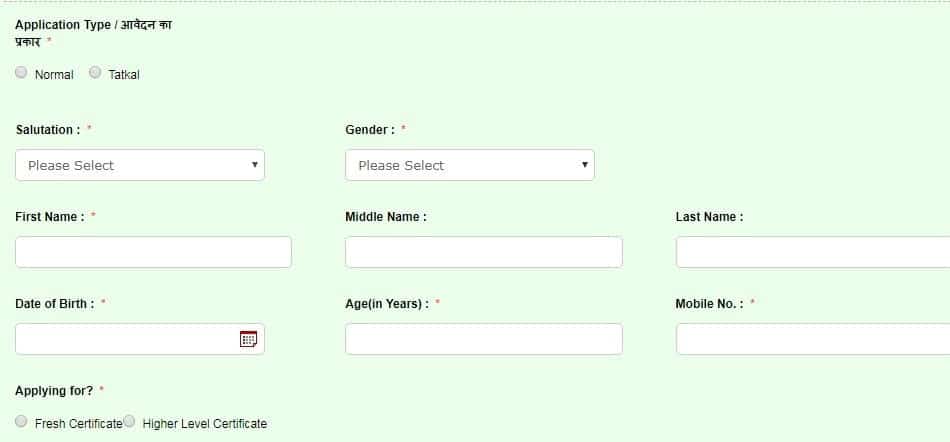
Task: Click the Fresh Certificate label text
Action: 79,424
